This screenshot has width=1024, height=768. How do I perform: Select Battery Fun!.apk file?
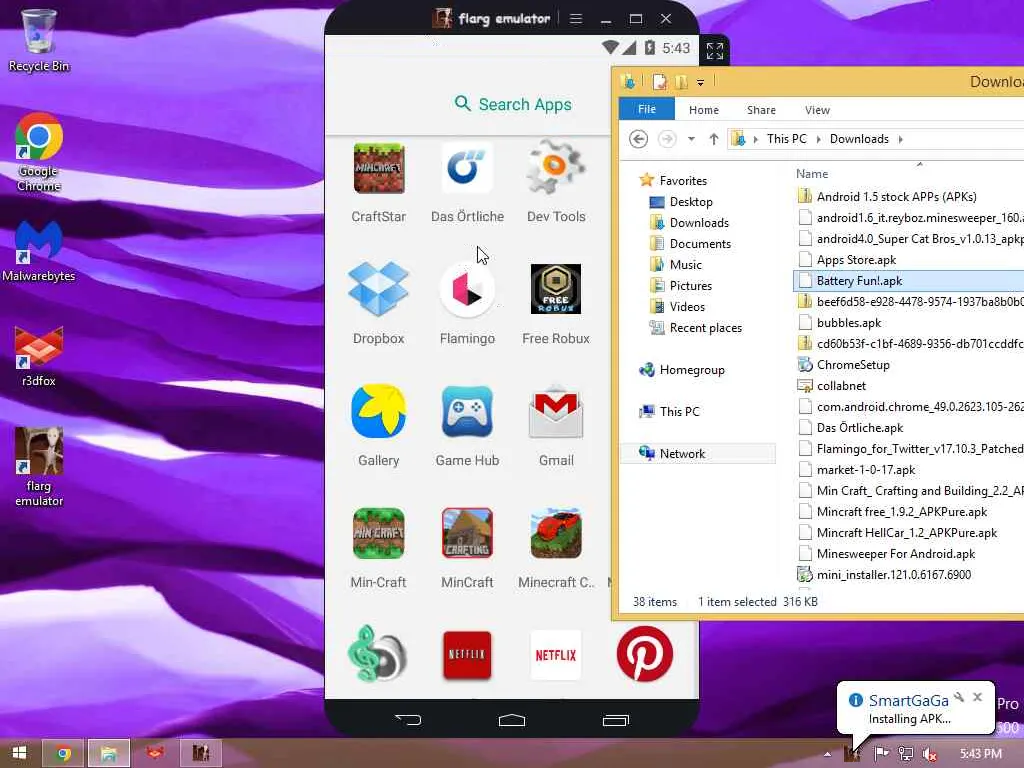click(859, 281)
